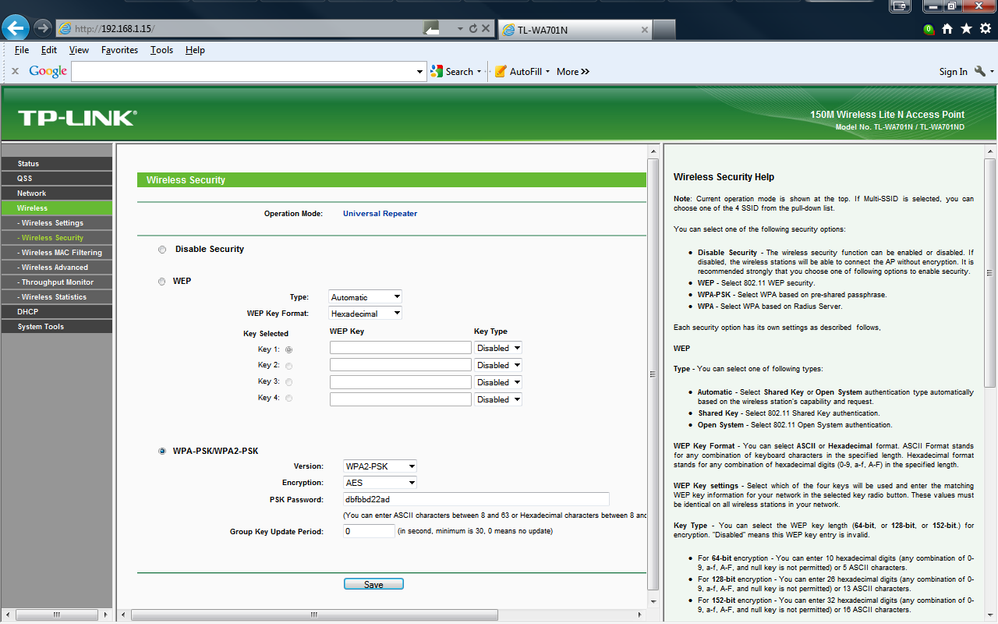Open the Google toolbar wrench options
Image resolution: width=998 pixels, height=624 pixels.
980,71
